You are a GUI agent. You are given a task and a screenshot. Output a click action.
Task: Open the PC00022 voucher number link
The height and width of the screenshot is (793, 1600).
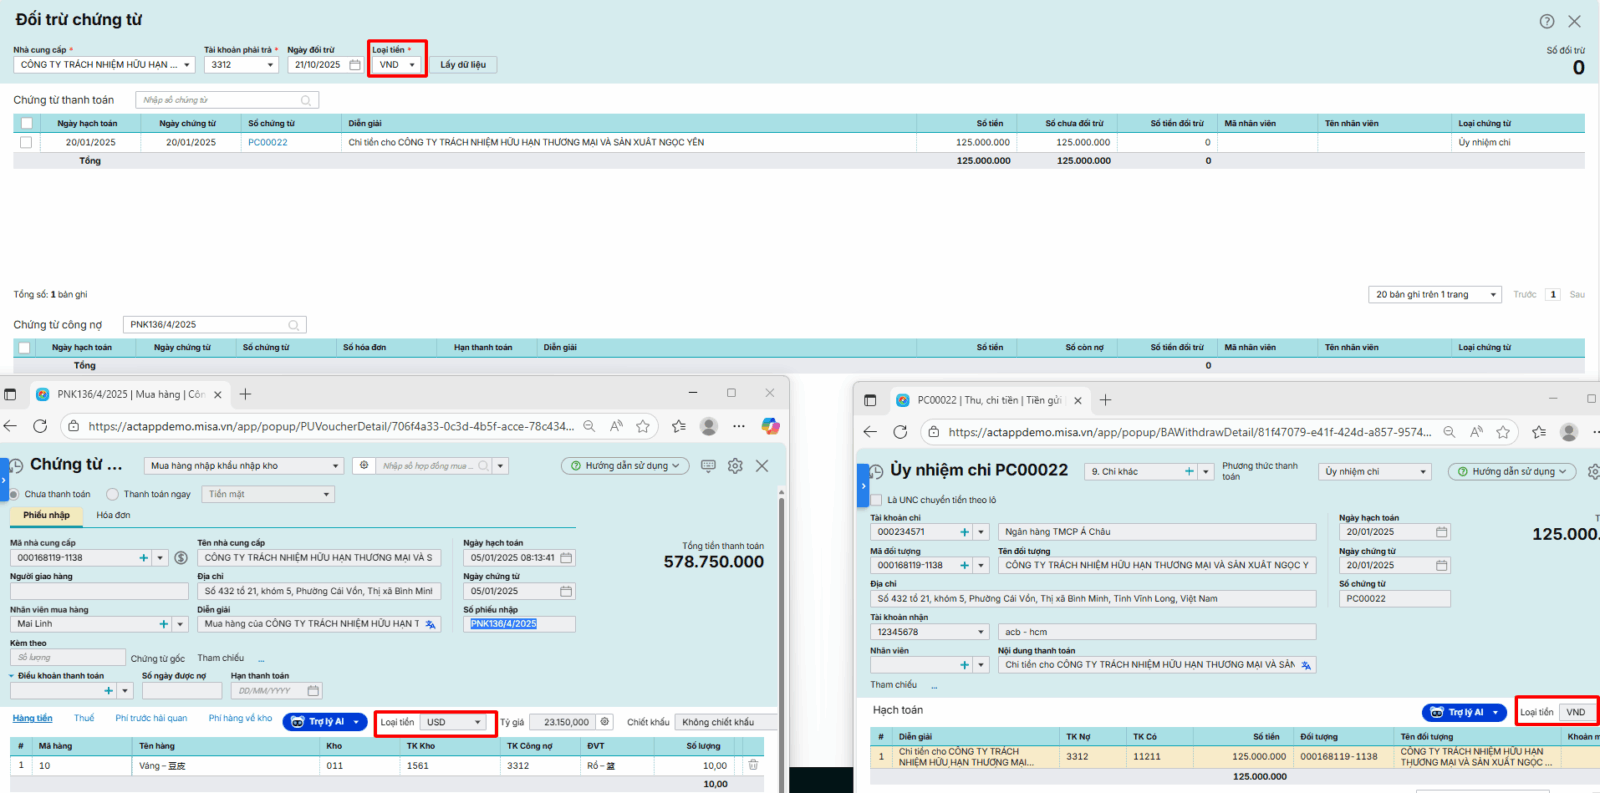coord(267,143)
